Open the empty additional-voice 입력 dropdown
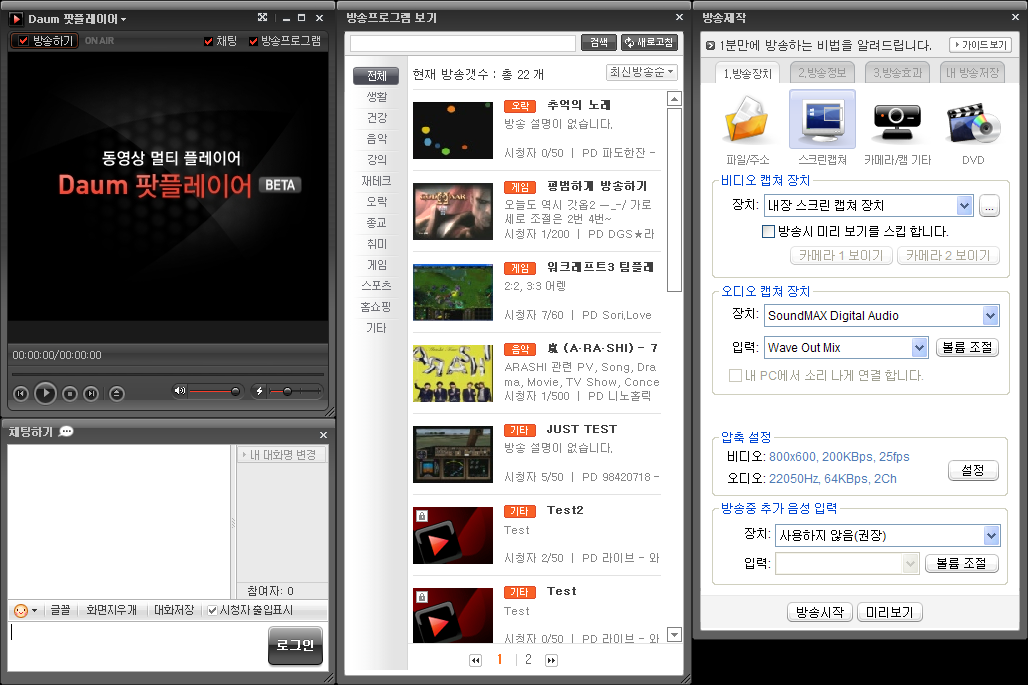This screenshot has width=1028, height=685. pyautogui.click(x=910, y=563)
